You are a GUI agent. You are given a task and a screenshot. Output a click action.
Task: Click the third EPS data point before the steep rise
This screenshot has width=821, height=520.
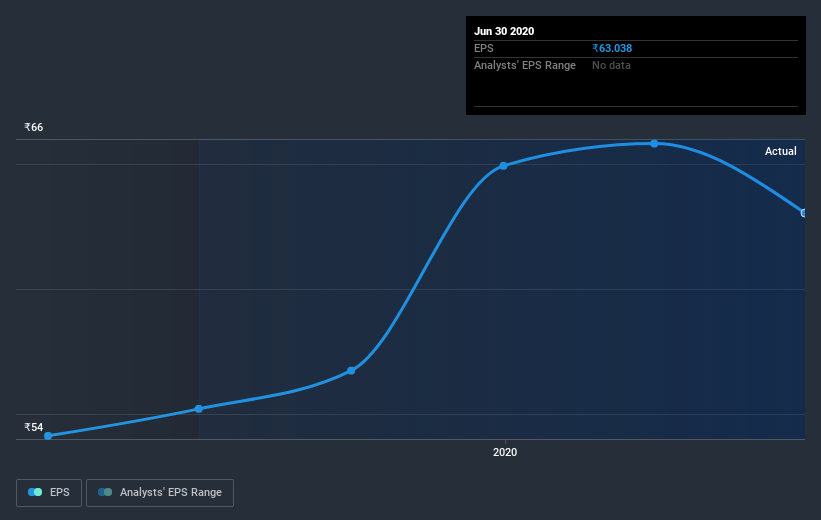351,371
